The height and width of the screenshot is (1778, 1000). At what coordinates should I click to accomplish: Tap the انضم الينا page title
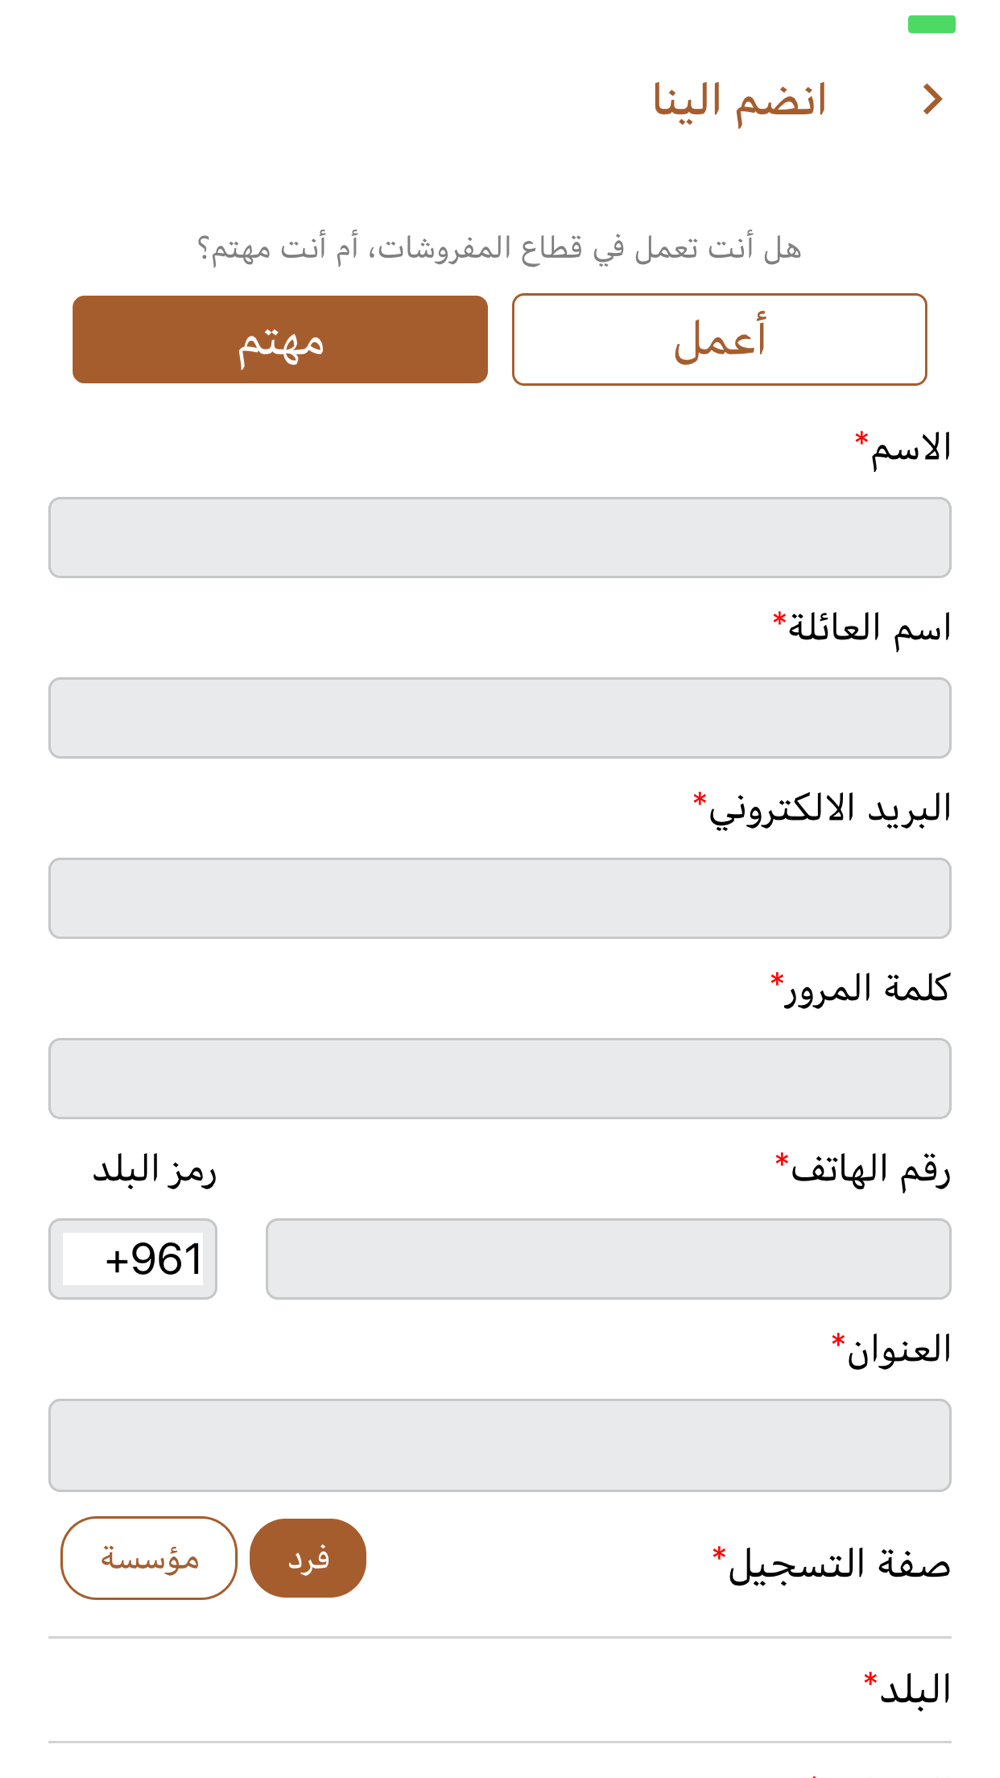740,100
